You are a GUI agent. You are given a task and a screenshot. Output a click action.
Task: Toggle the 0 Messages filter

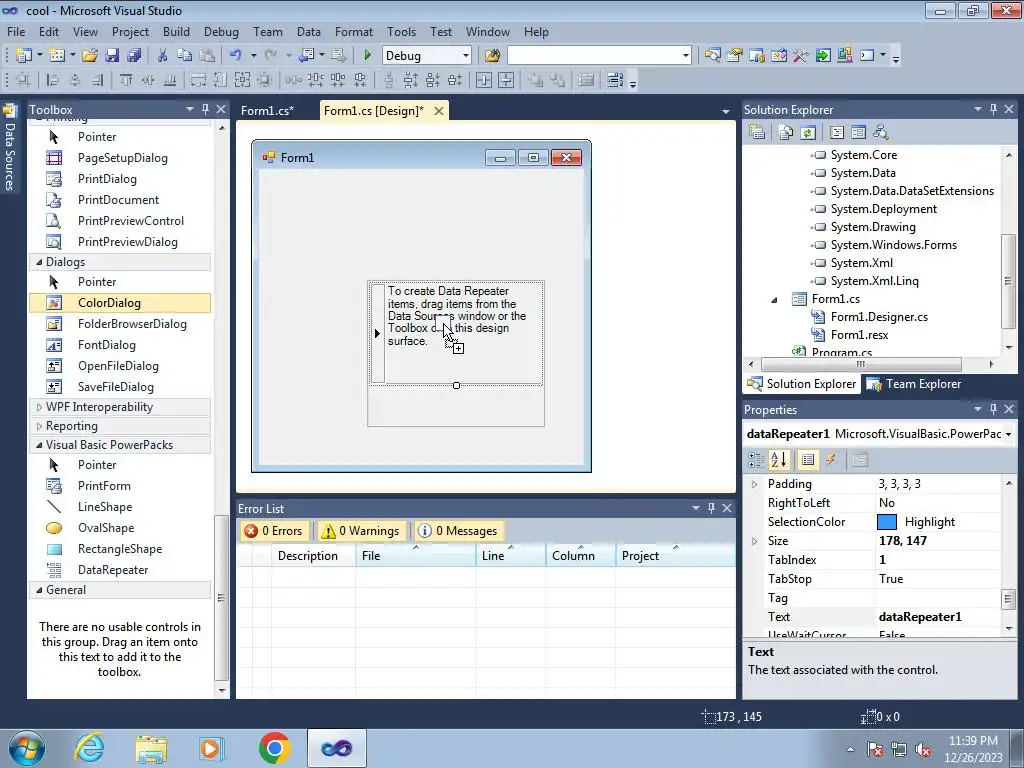point(458,531)
